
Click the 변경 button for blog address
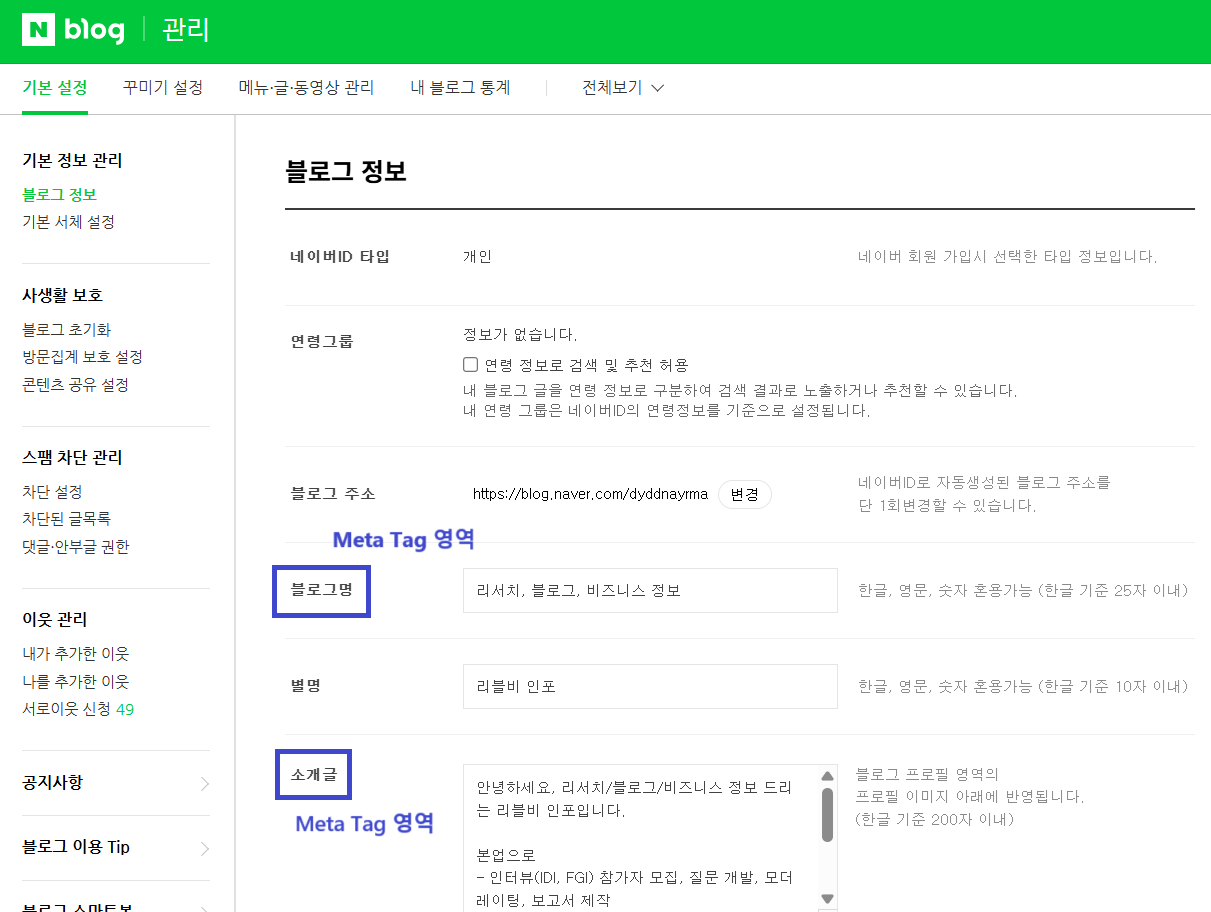point(745,494)
